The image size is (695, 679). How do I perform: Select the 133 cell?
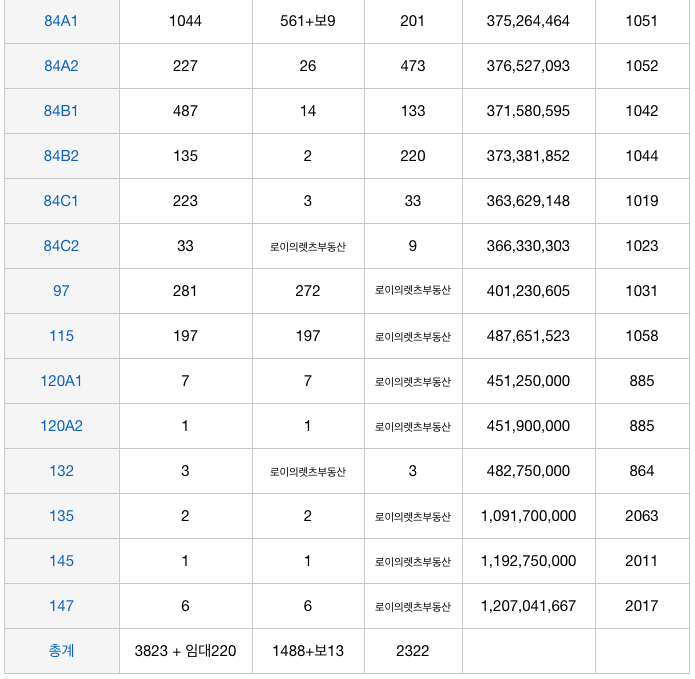click(413, 111)
